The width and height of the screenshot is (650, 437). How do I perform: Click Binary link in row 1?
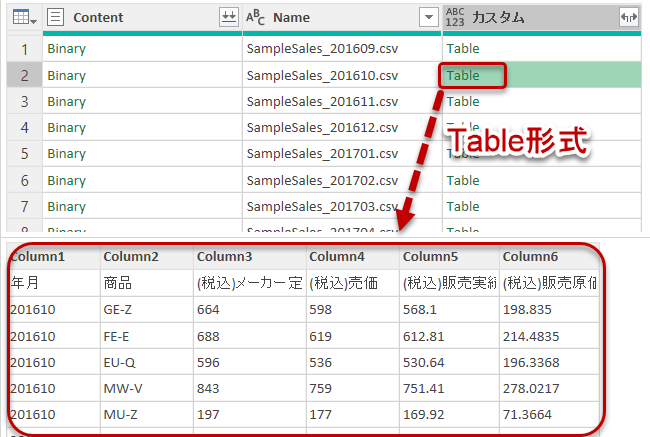(66, 49)
